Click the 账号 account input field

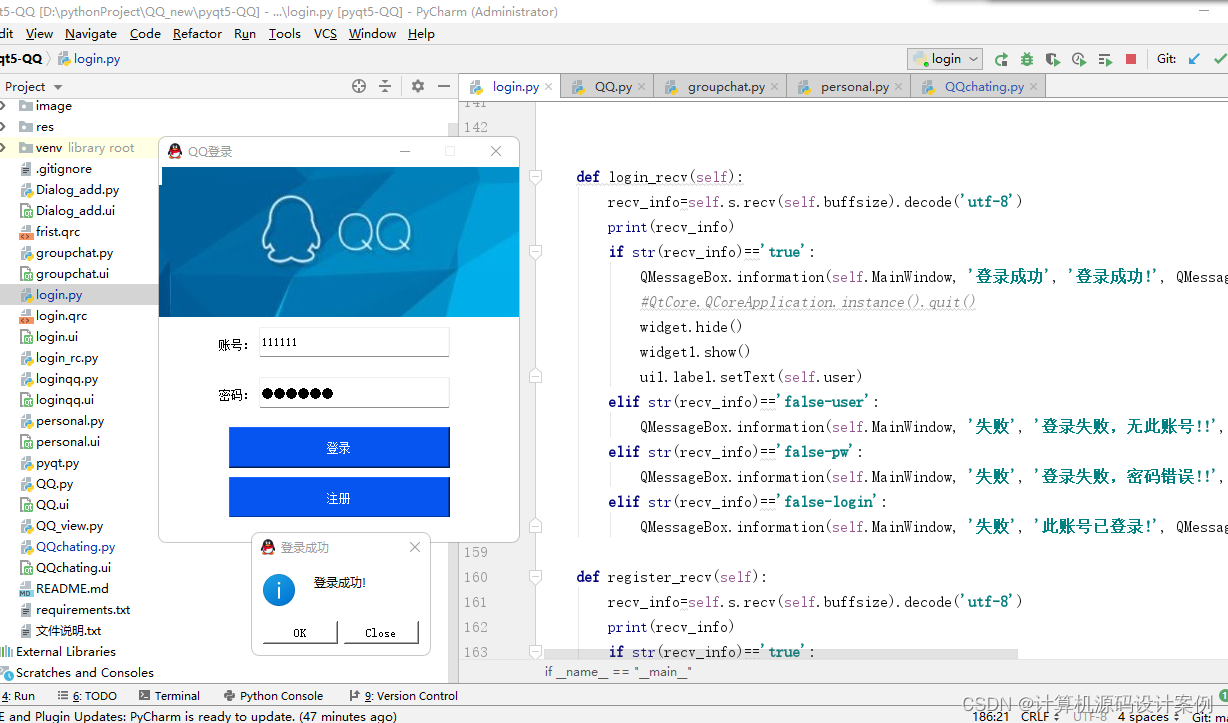click(354, 342)
